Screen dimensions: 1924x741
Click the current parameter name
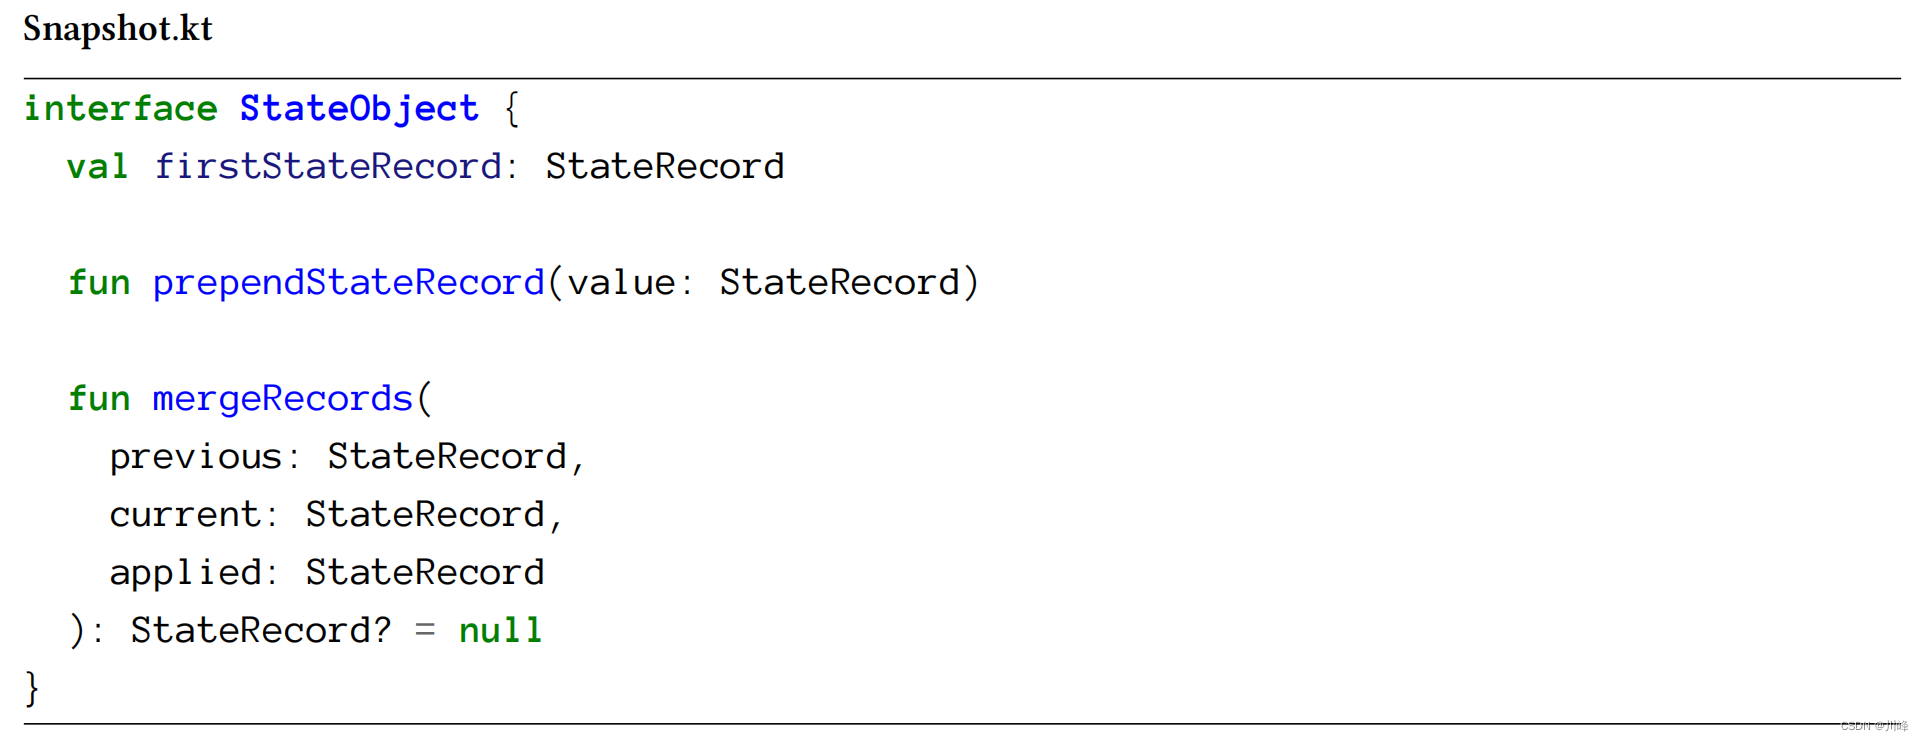click(185, 514)
